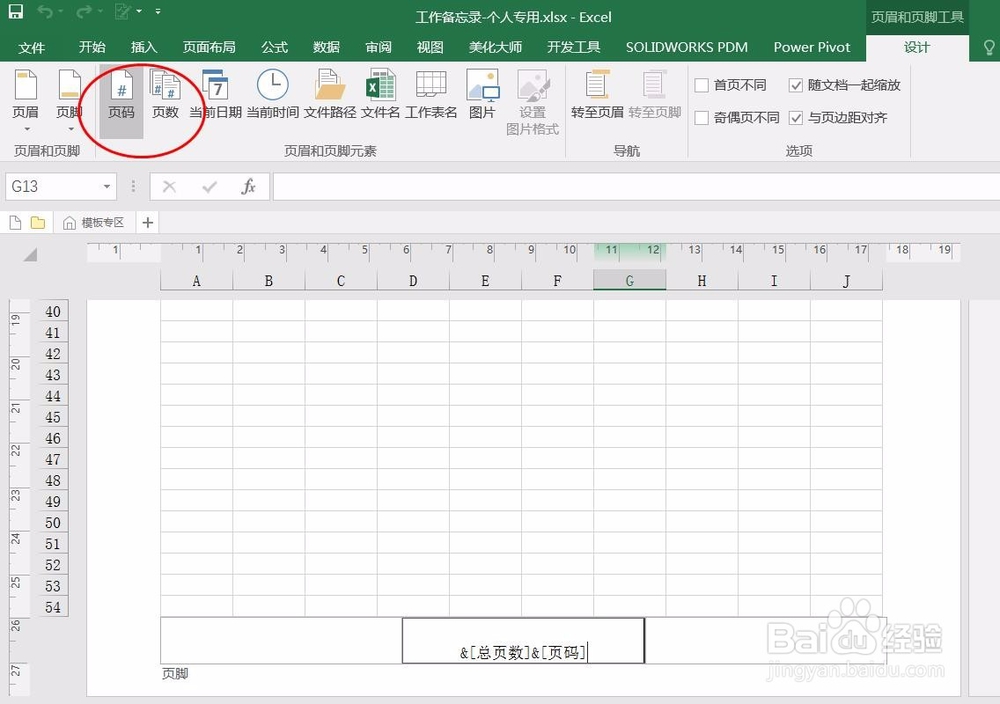
Task: Enable different first page (首页不同)
Action: (702, 85)
